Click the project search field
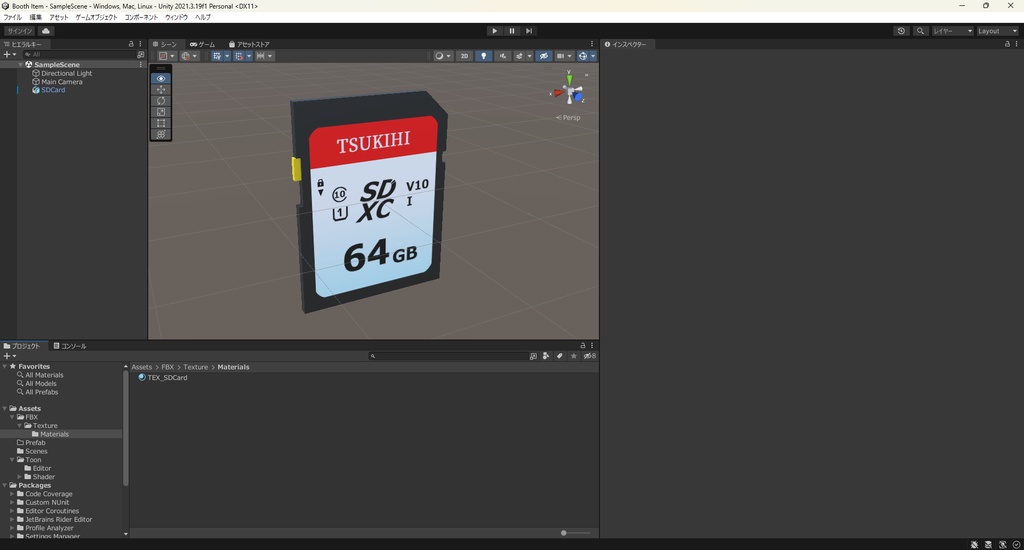This screenshot has width=1024, height=550. point(448,356)
